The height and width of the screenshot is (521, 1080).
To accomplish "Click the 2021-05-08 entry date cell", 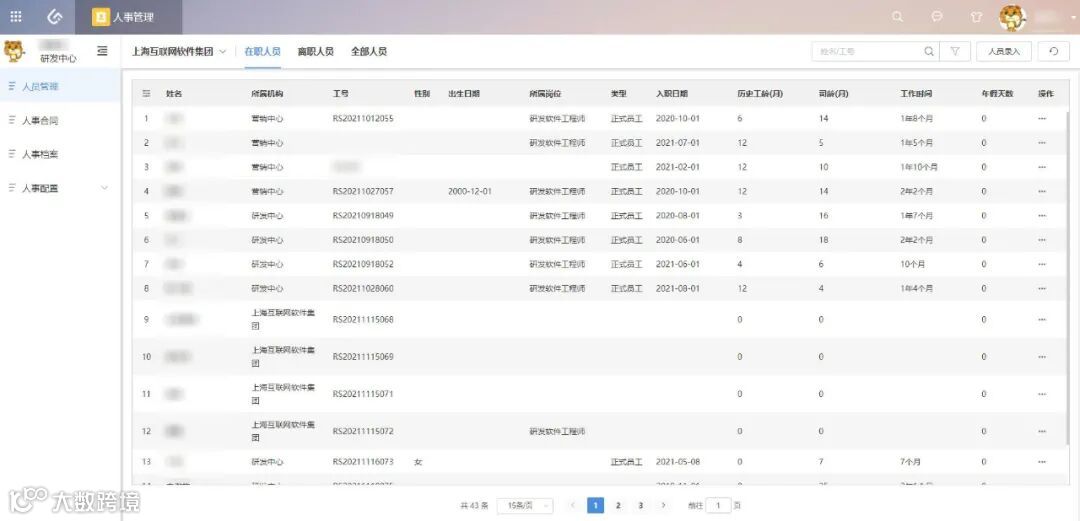I will click(x=678, y=462).
